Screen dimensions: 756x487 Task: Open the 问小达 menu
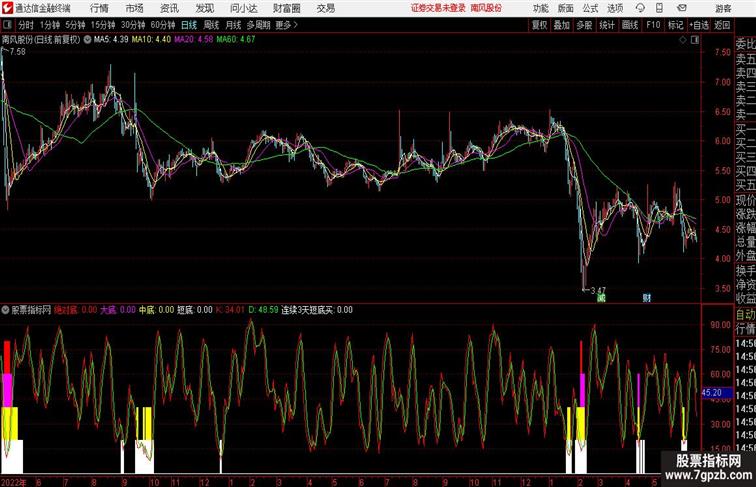point(243,8)
